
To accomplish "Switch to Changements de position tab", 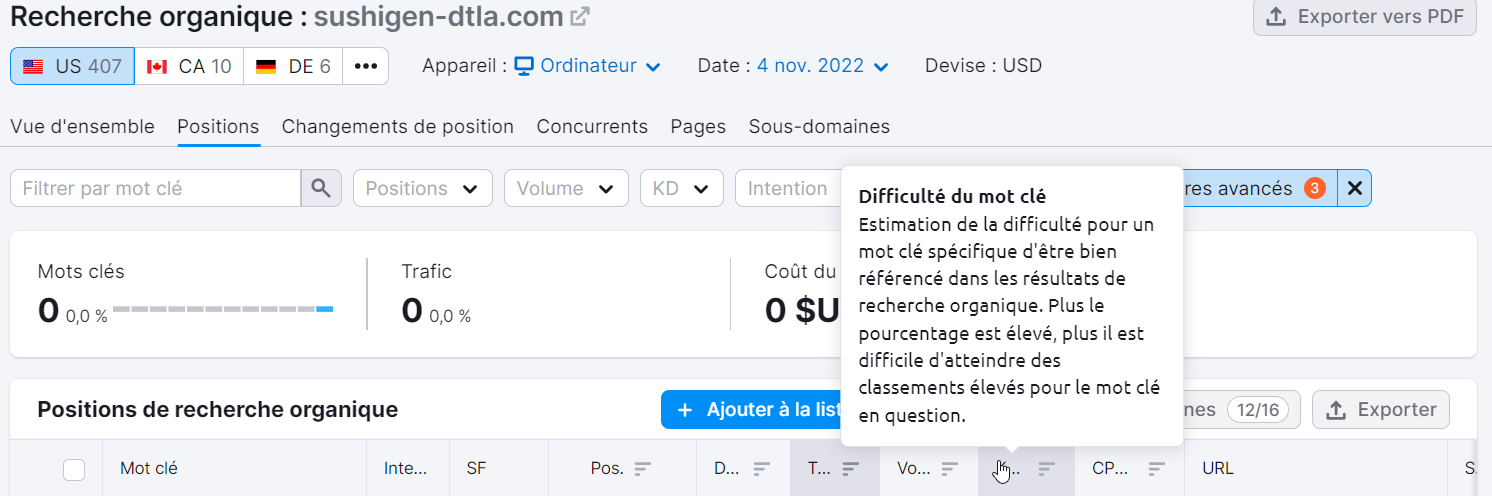I will click(x=398, y=127).
